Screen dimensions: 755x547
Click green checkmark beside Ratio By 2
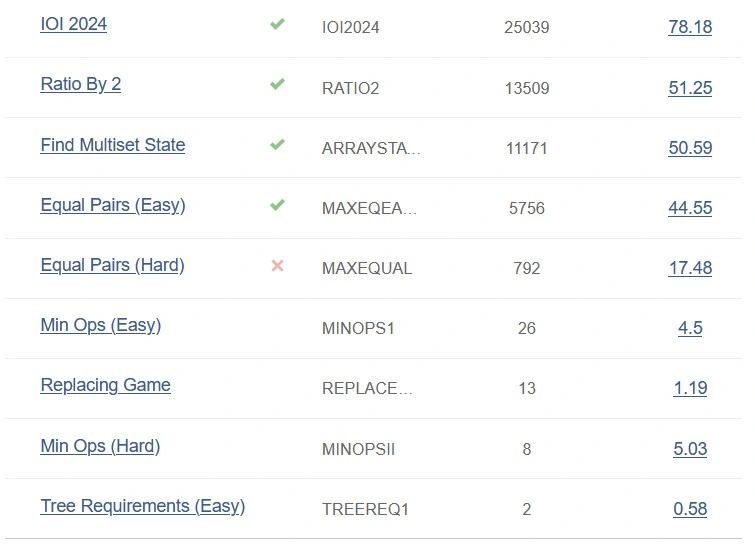point(277,84)
